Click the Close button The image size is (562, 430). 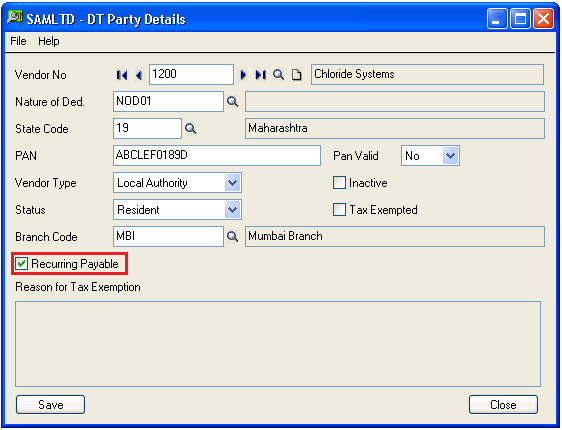pos(503,405)
